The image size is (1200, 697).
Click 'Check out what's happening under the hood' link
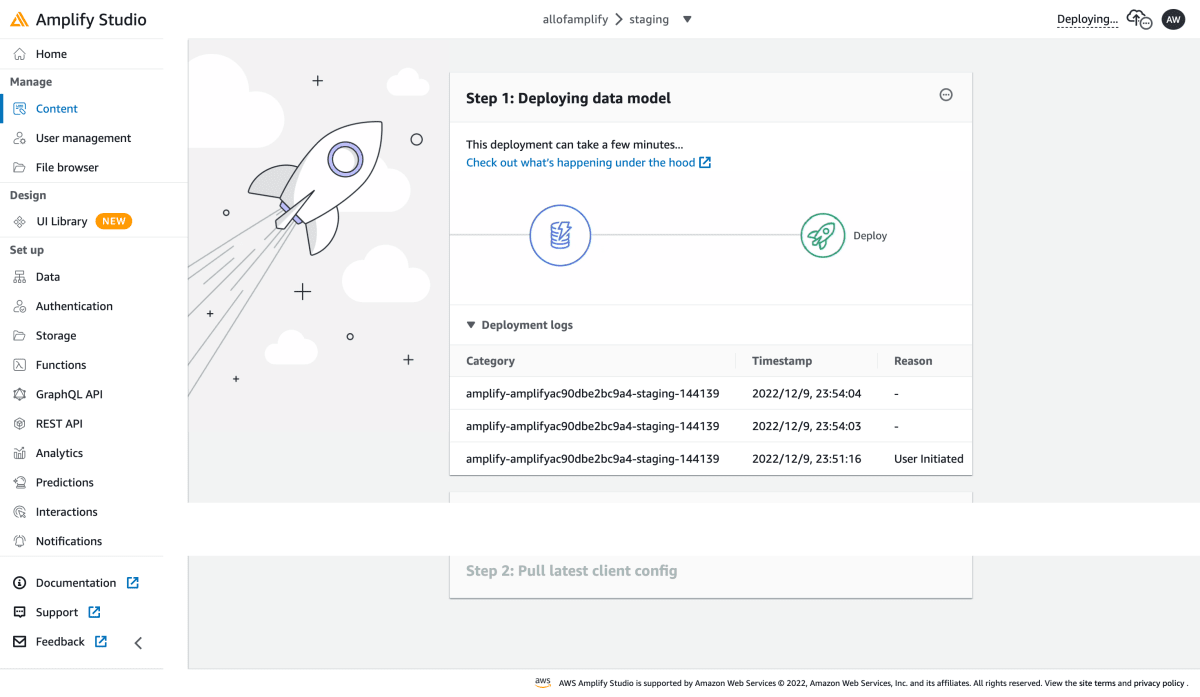click(x=588, y=163)
